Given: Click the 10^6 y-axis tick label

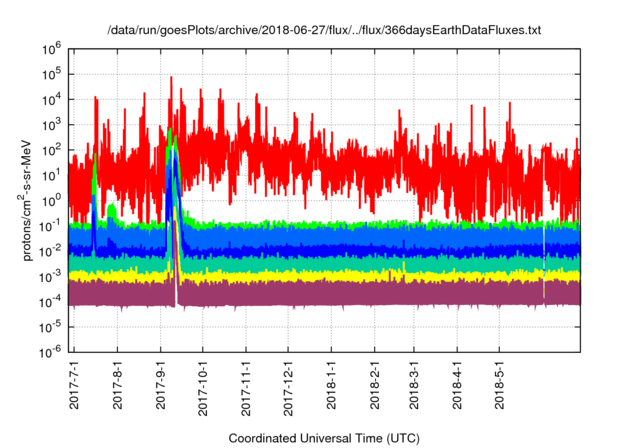Looking at the screenshot, I should (51, 49).
